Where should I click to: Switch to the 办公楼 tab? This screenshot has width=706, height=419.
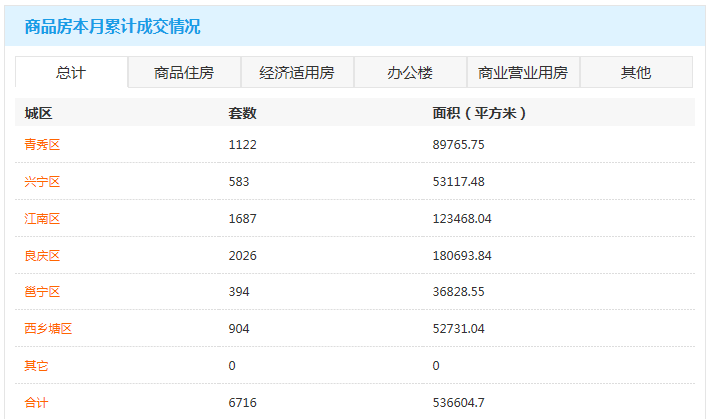(x=410, y=72)
